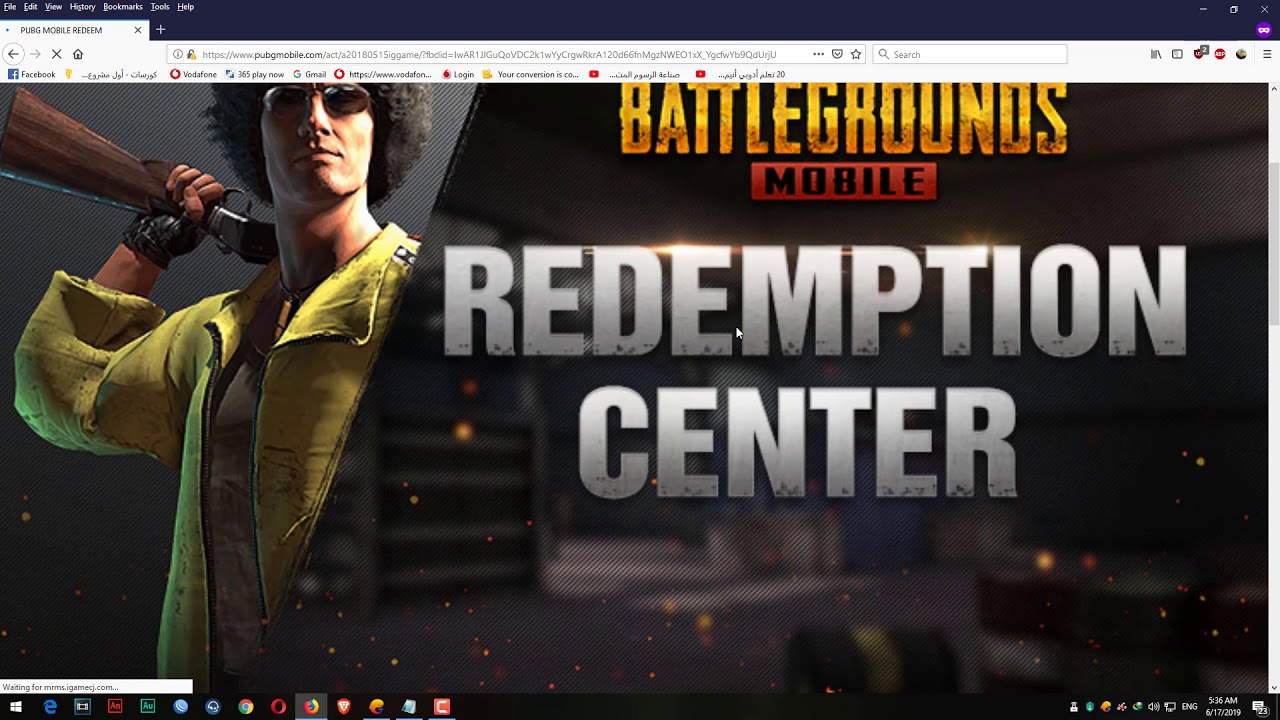Show sidebars icon in toolbar
Image resolution: width=1280 pixels, height=720 pixels.
click(1177, 54)
